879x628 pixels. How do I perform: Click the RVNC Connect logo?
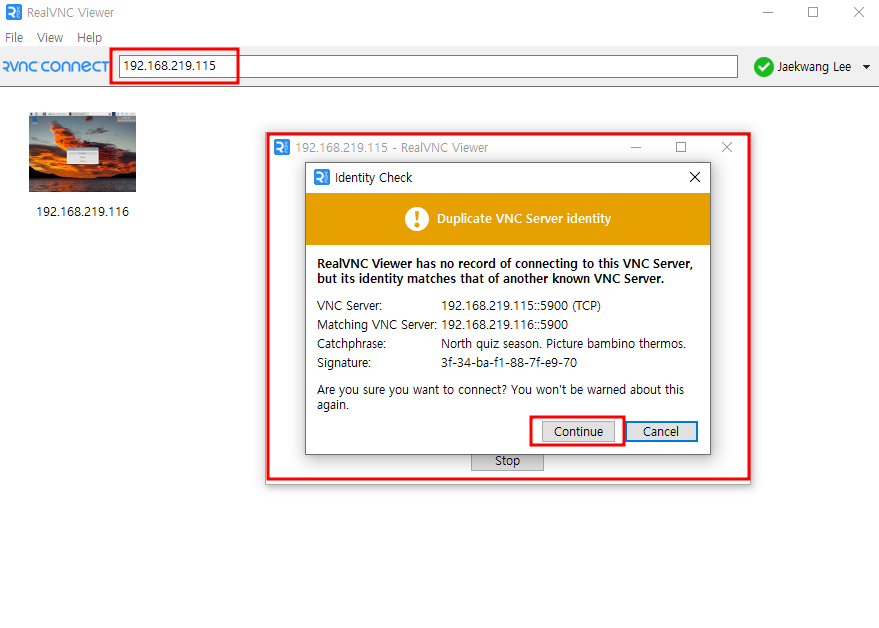point(55,66)
